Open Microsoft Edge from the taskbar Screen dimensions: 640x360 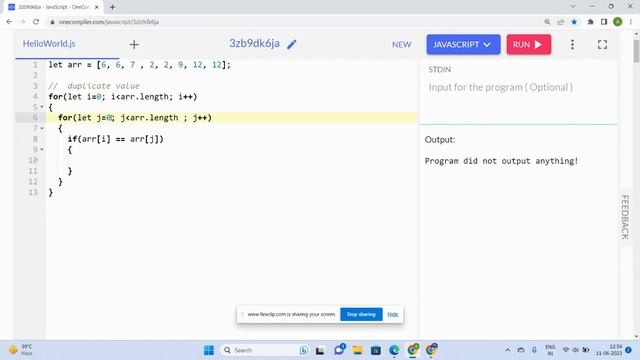click(394, 350)
